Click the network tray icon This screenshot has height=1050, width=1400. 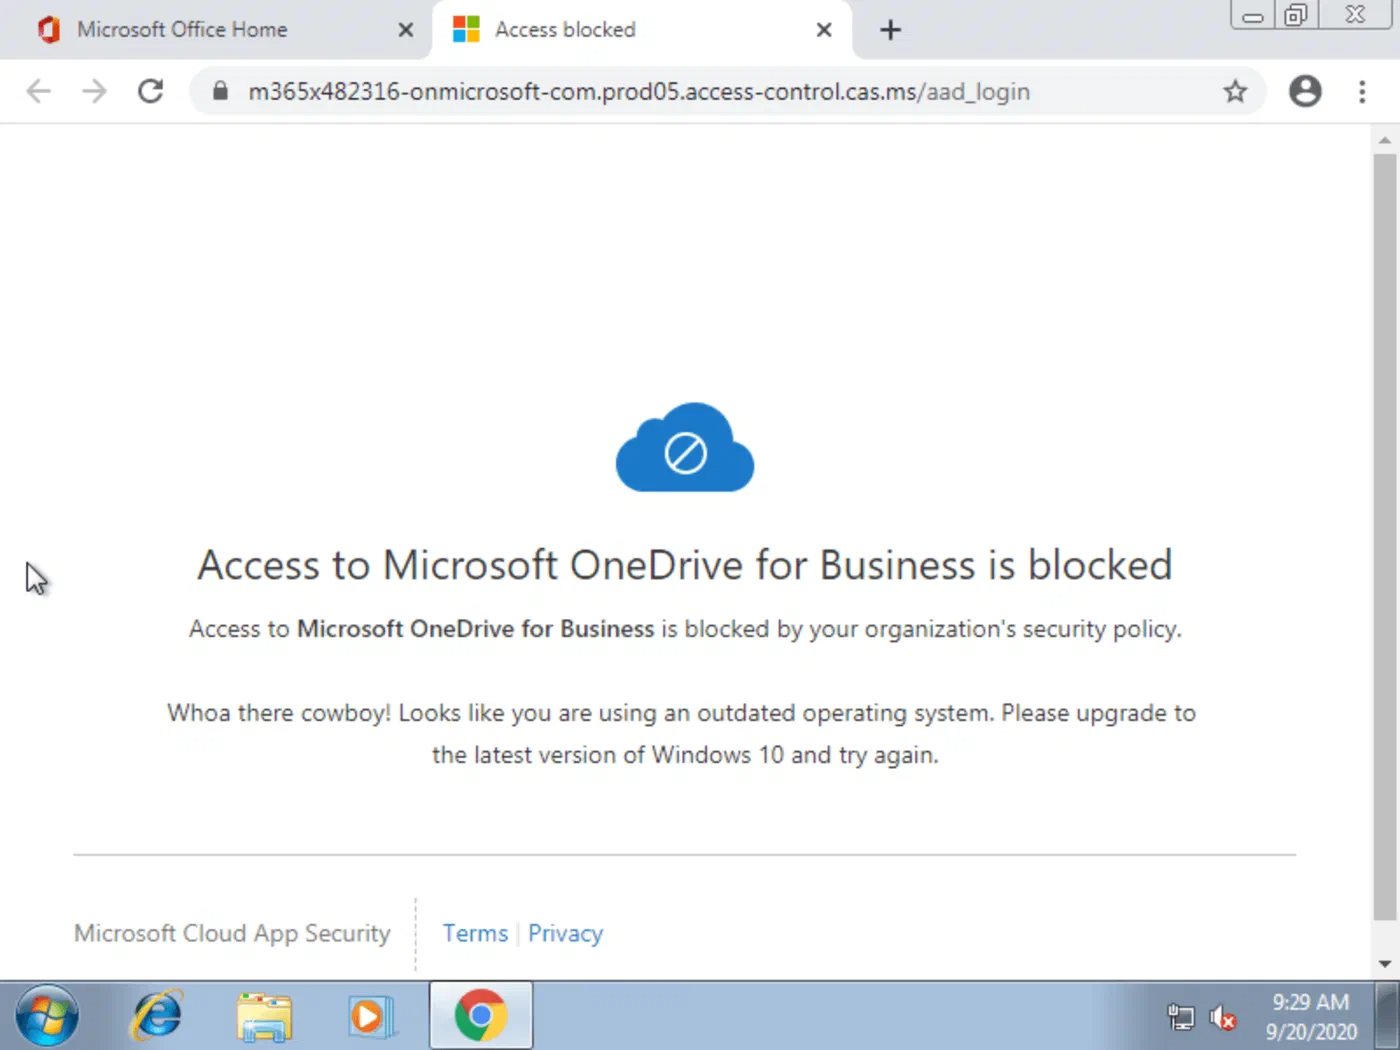point(1181,1018)
